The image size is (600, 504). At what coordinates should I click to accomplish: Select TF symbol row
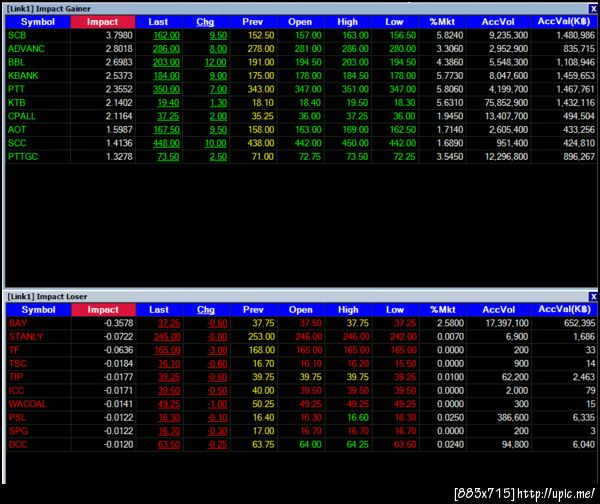click(x=14, y=350)
